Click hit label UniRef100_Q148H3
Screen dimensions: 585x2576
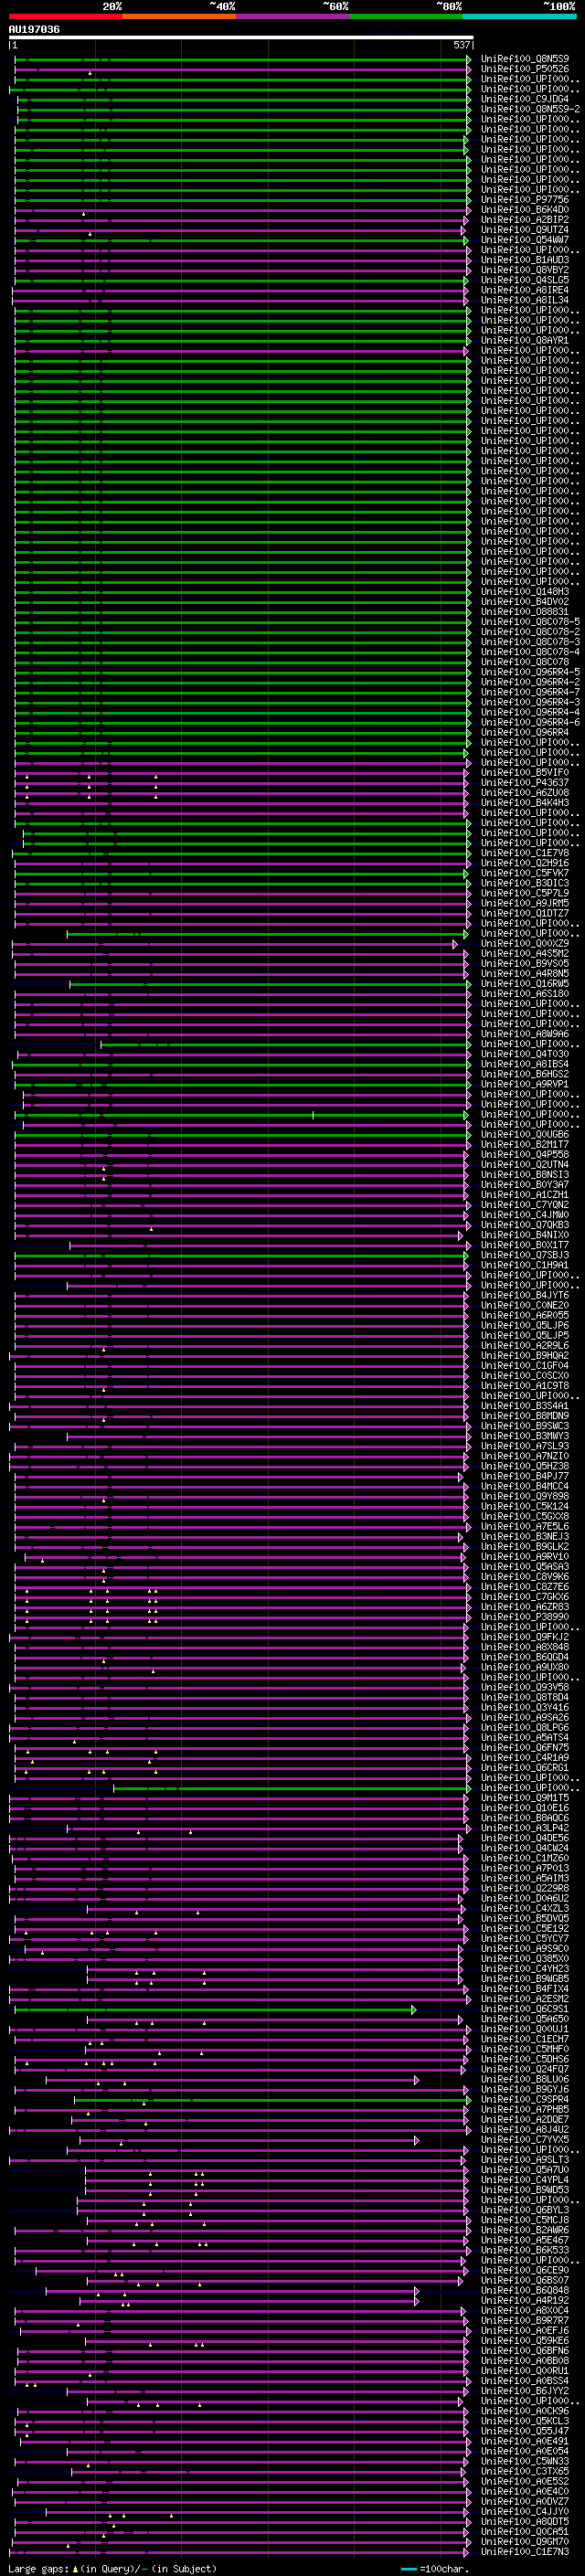[x=525, y=592]
